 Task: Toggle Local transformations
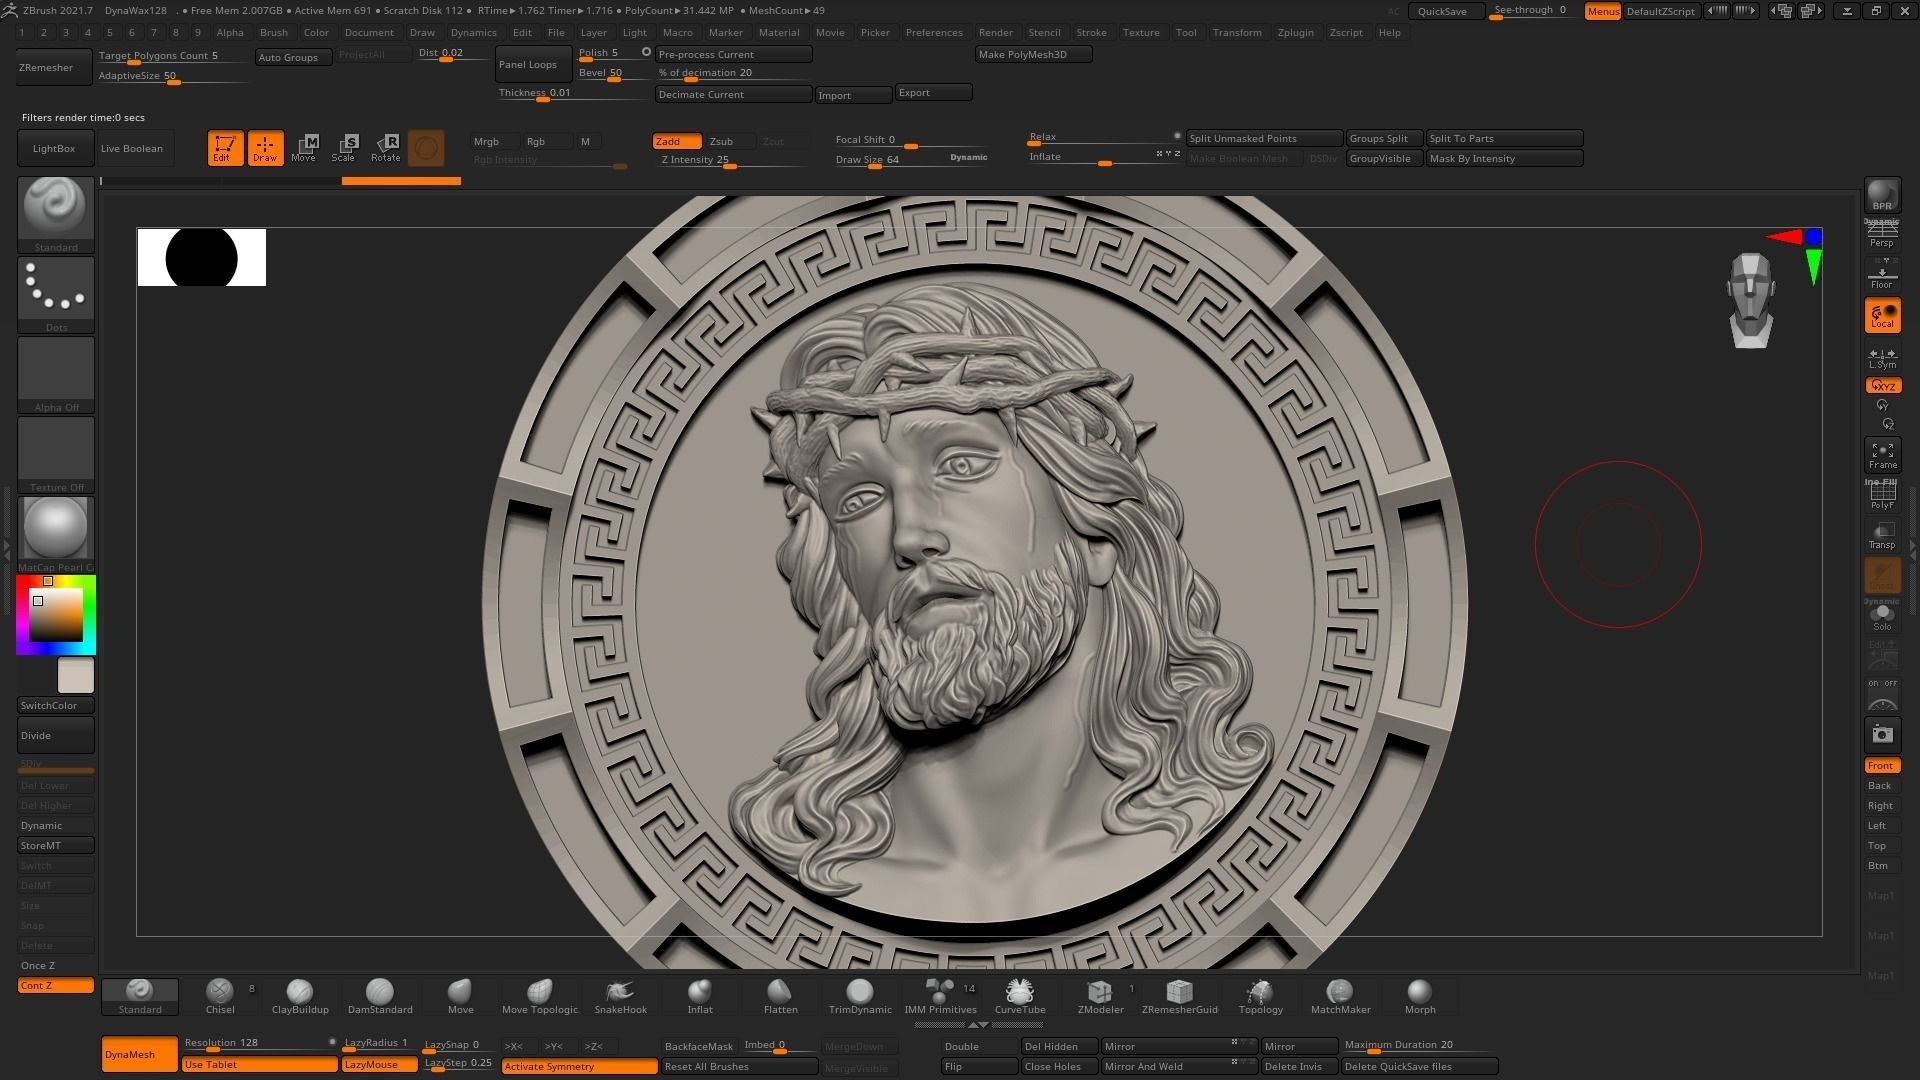click(x=1882, y=316)
